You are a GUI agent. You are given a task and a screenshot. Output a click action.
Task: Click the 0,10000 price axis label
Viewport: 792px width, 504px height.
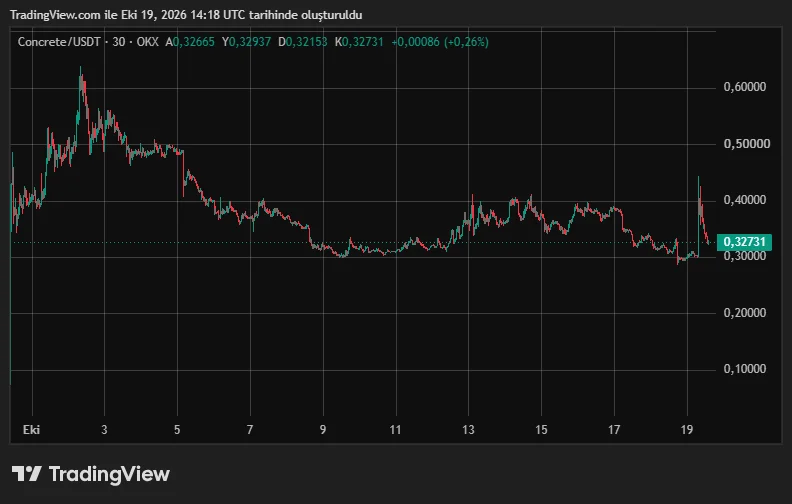(x=745, y=369)
